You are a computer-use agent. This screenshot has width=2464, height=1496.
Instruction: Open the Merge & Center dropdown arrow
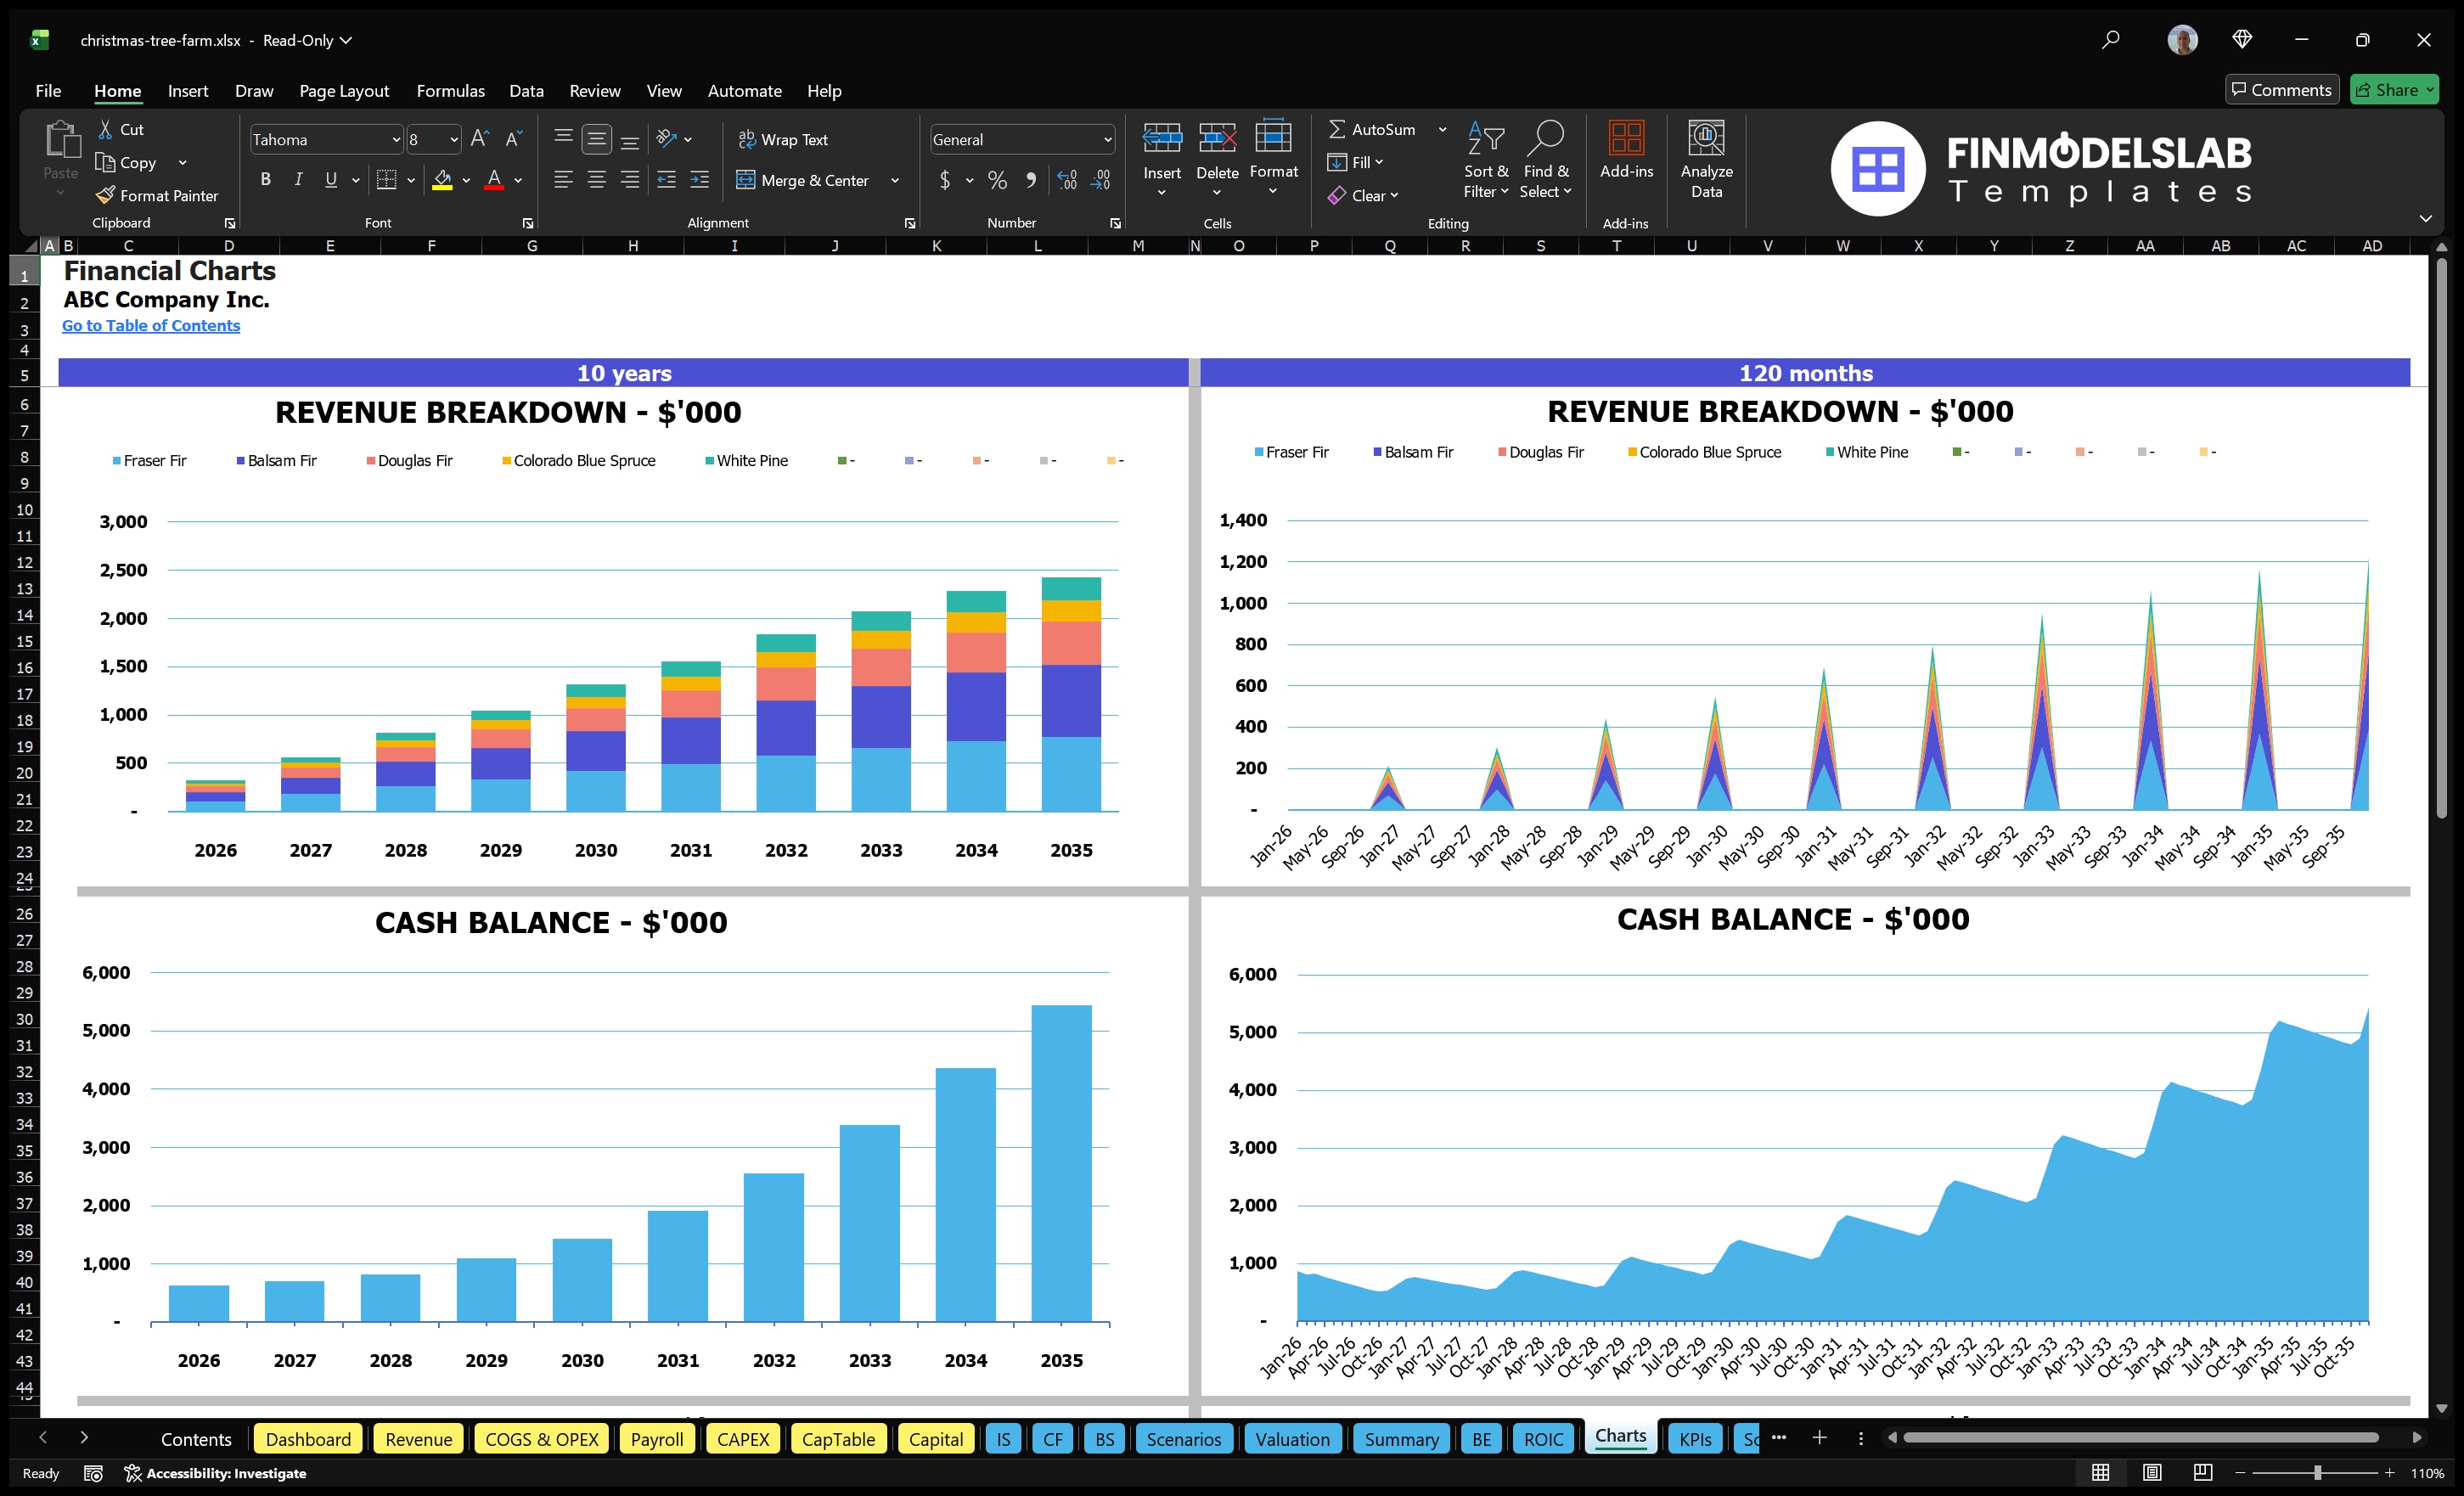895,180
